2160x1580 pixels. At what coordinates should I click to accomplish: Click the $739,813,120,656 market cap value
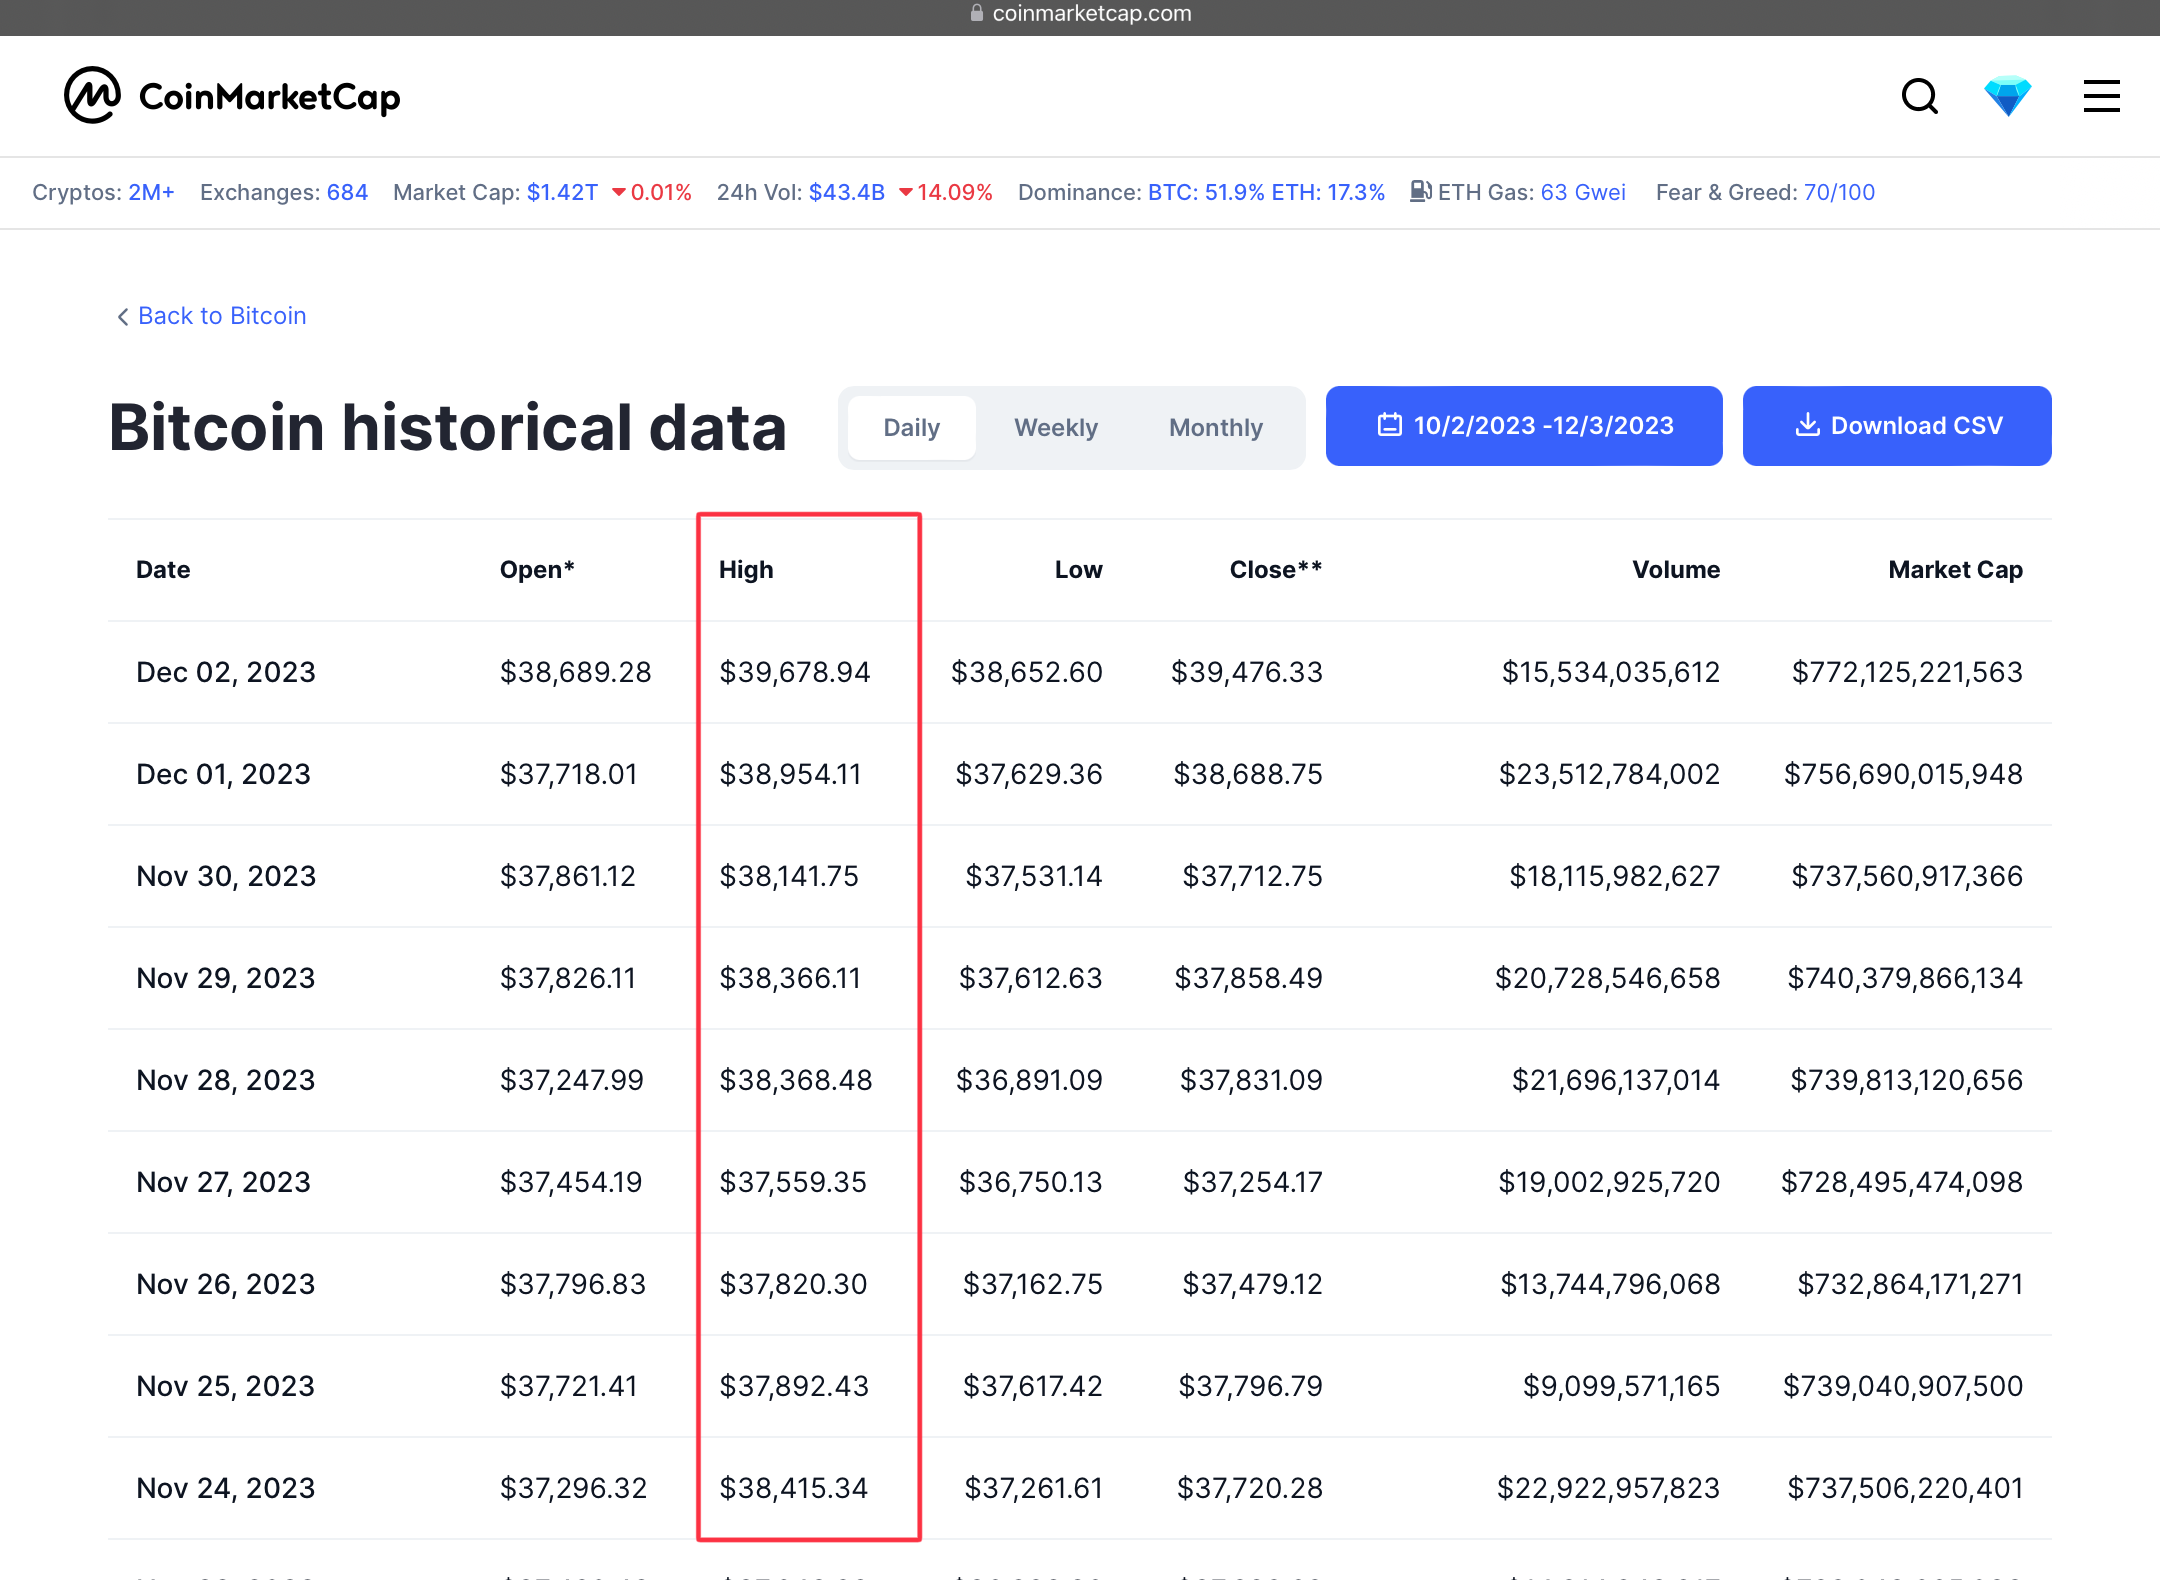pos(1906,1080)
